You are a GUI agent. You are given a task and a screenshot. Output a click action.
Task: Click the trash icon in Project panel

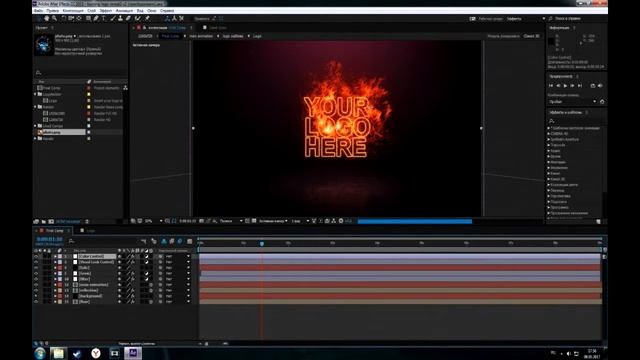click(87, 221)
